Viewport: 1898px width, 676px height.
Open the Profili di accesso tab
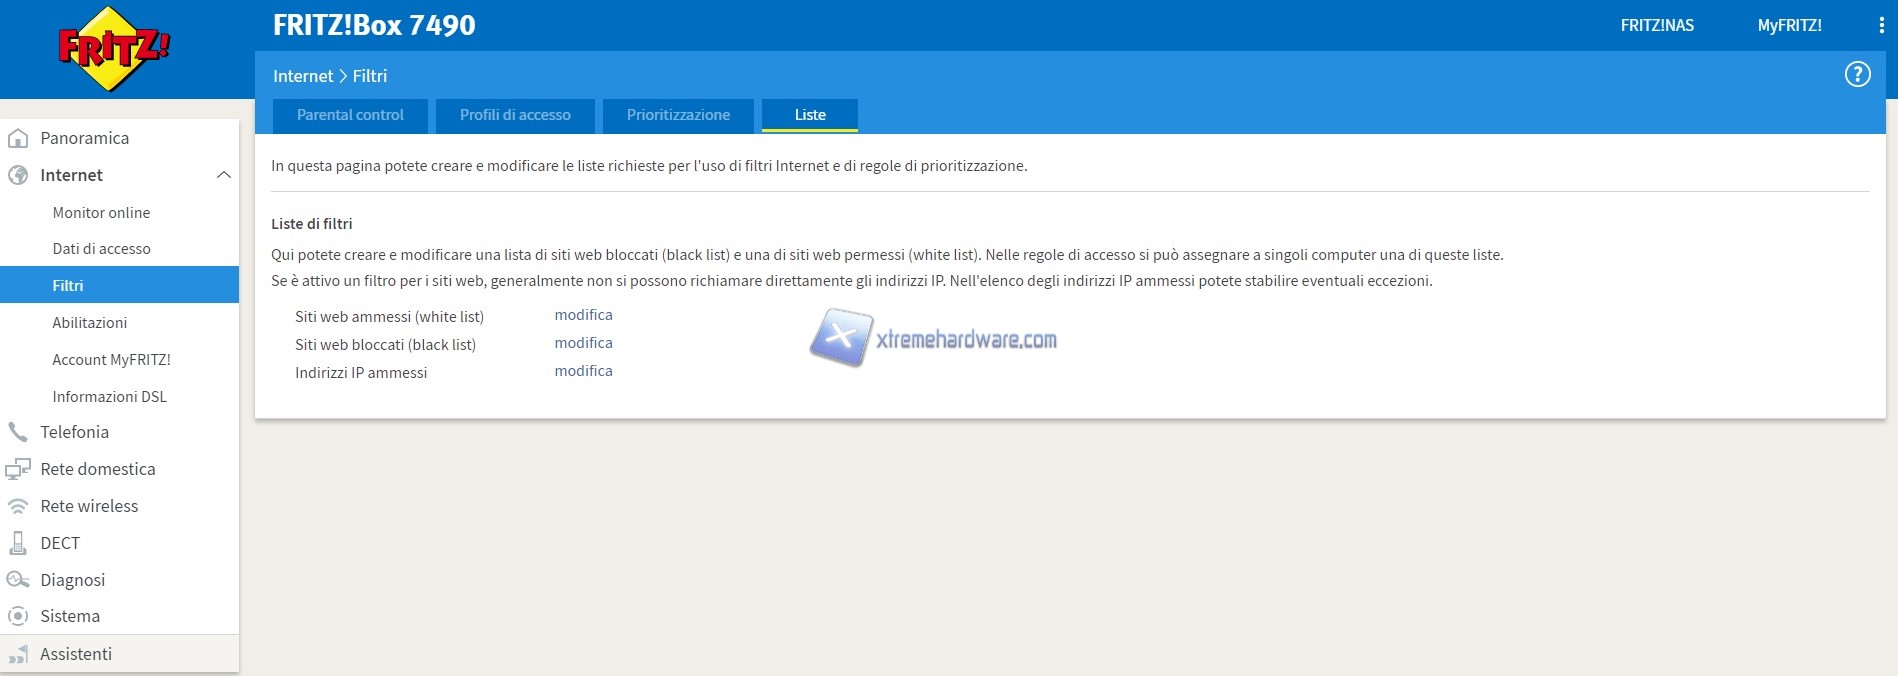pos(515,115)
